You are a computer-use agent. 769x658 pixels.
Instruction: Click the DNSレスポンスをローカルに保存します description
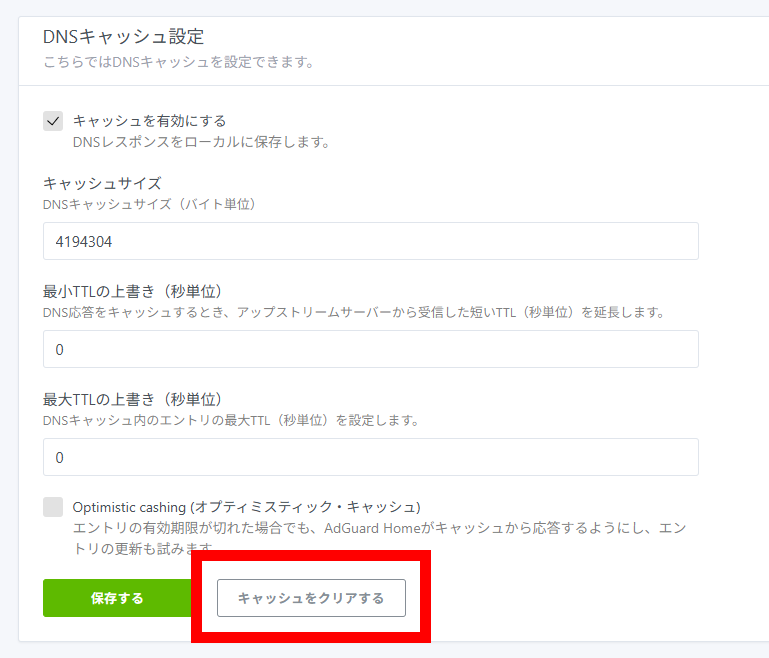pos(202,142)
